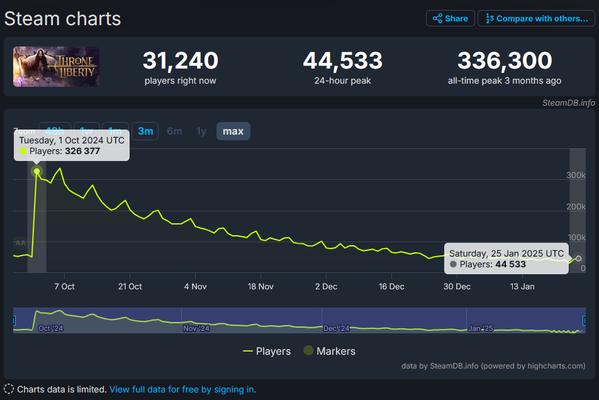
Task: Toggle the Players series in legend
Action: pyautogui.click(x=267, y=351)
